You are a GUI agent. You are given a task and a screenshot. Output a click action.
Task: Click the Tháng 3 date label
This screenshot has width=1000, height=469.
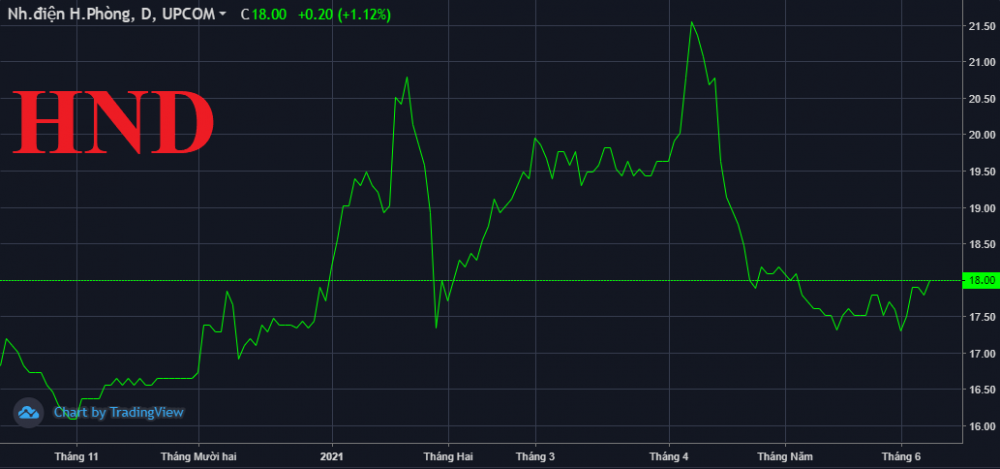point(536,457)
